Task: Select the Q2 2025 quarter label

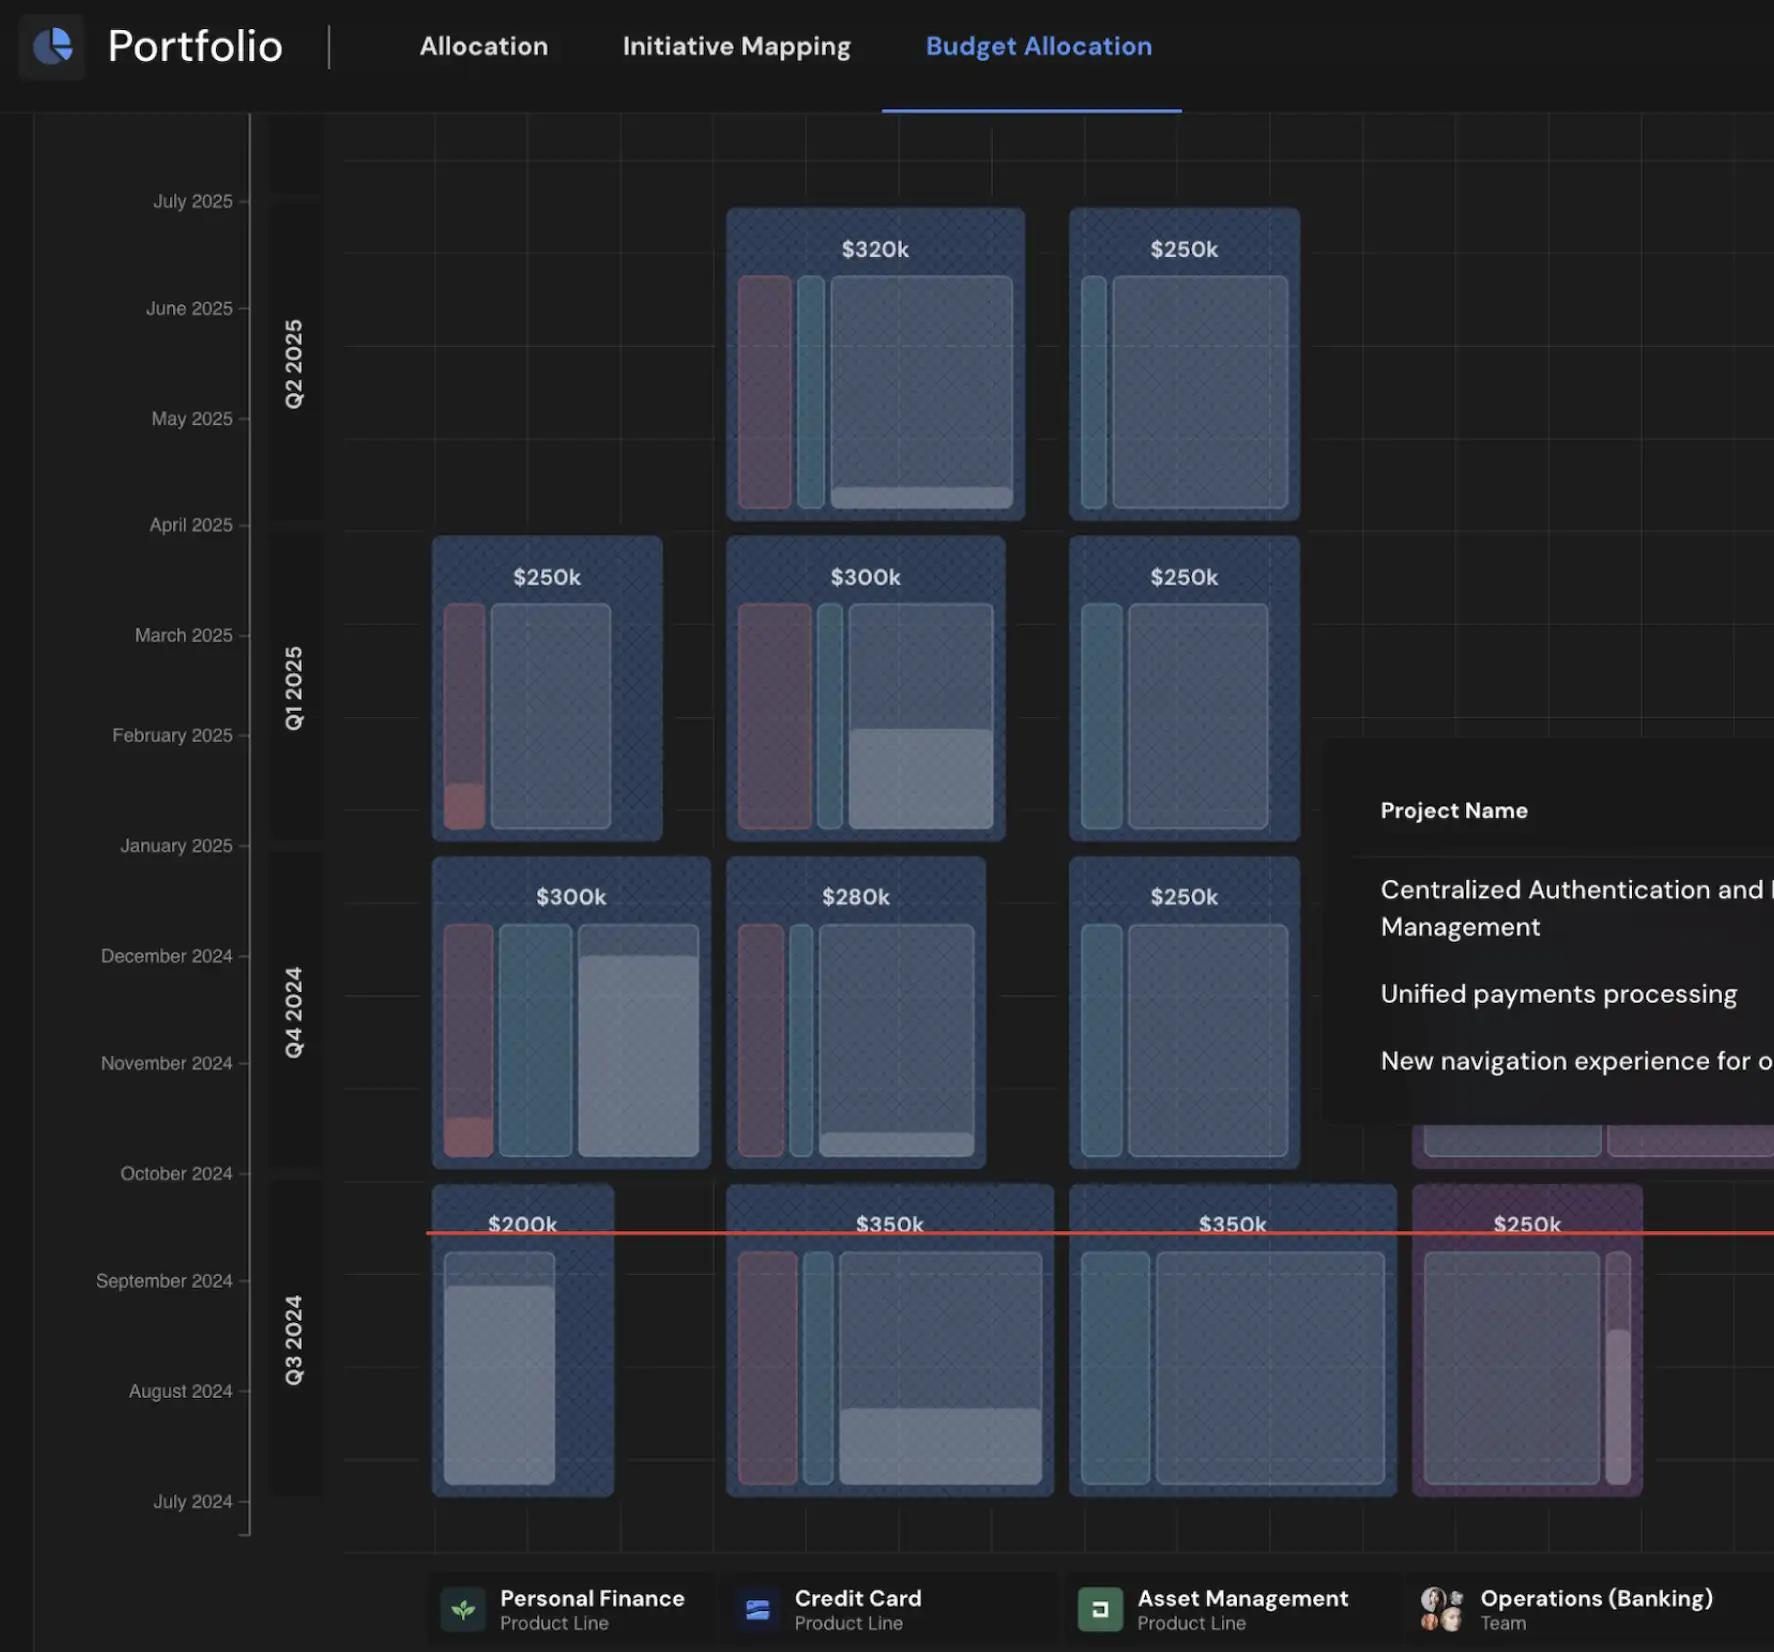Action: click(x=294, y=364)
